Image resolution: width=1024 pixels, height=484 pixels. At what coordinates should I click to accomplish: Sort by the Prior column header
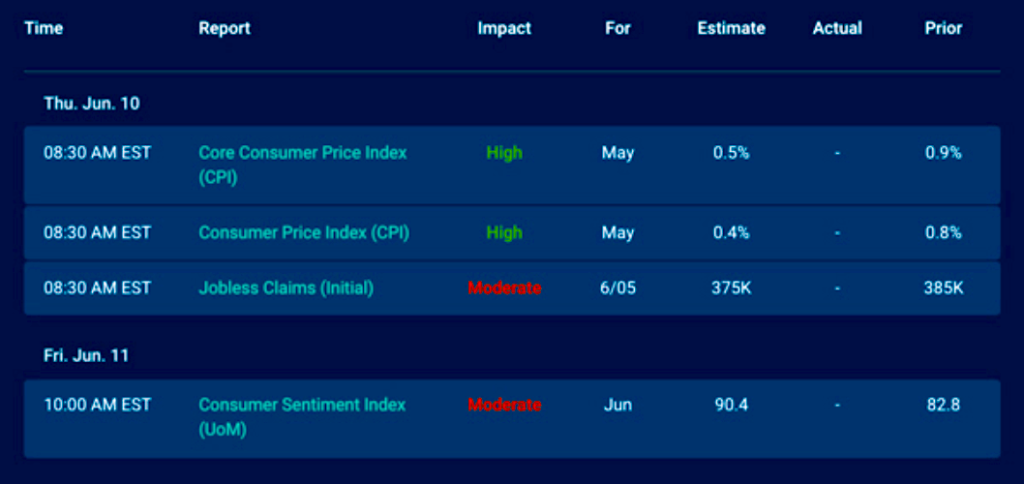(943, 28)
